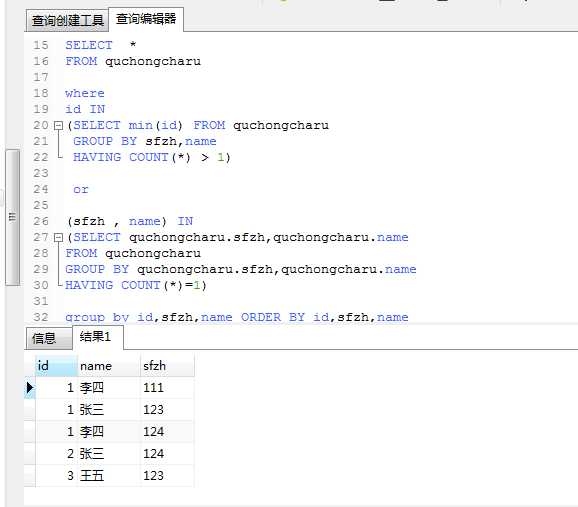The width and height of the screenshot is (578, 507).
Task: Click the sfzh column header
Action: 167,366
